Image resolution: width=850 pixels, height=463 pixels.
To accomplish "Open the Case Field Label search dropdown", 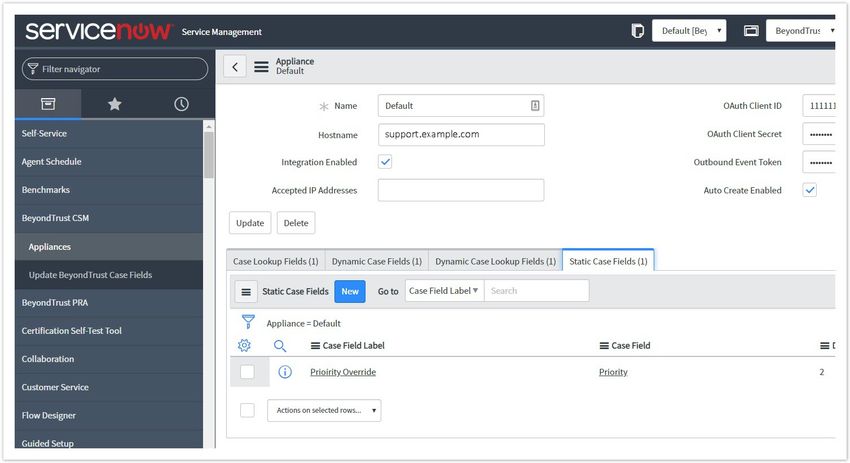I will click(444, 291).
